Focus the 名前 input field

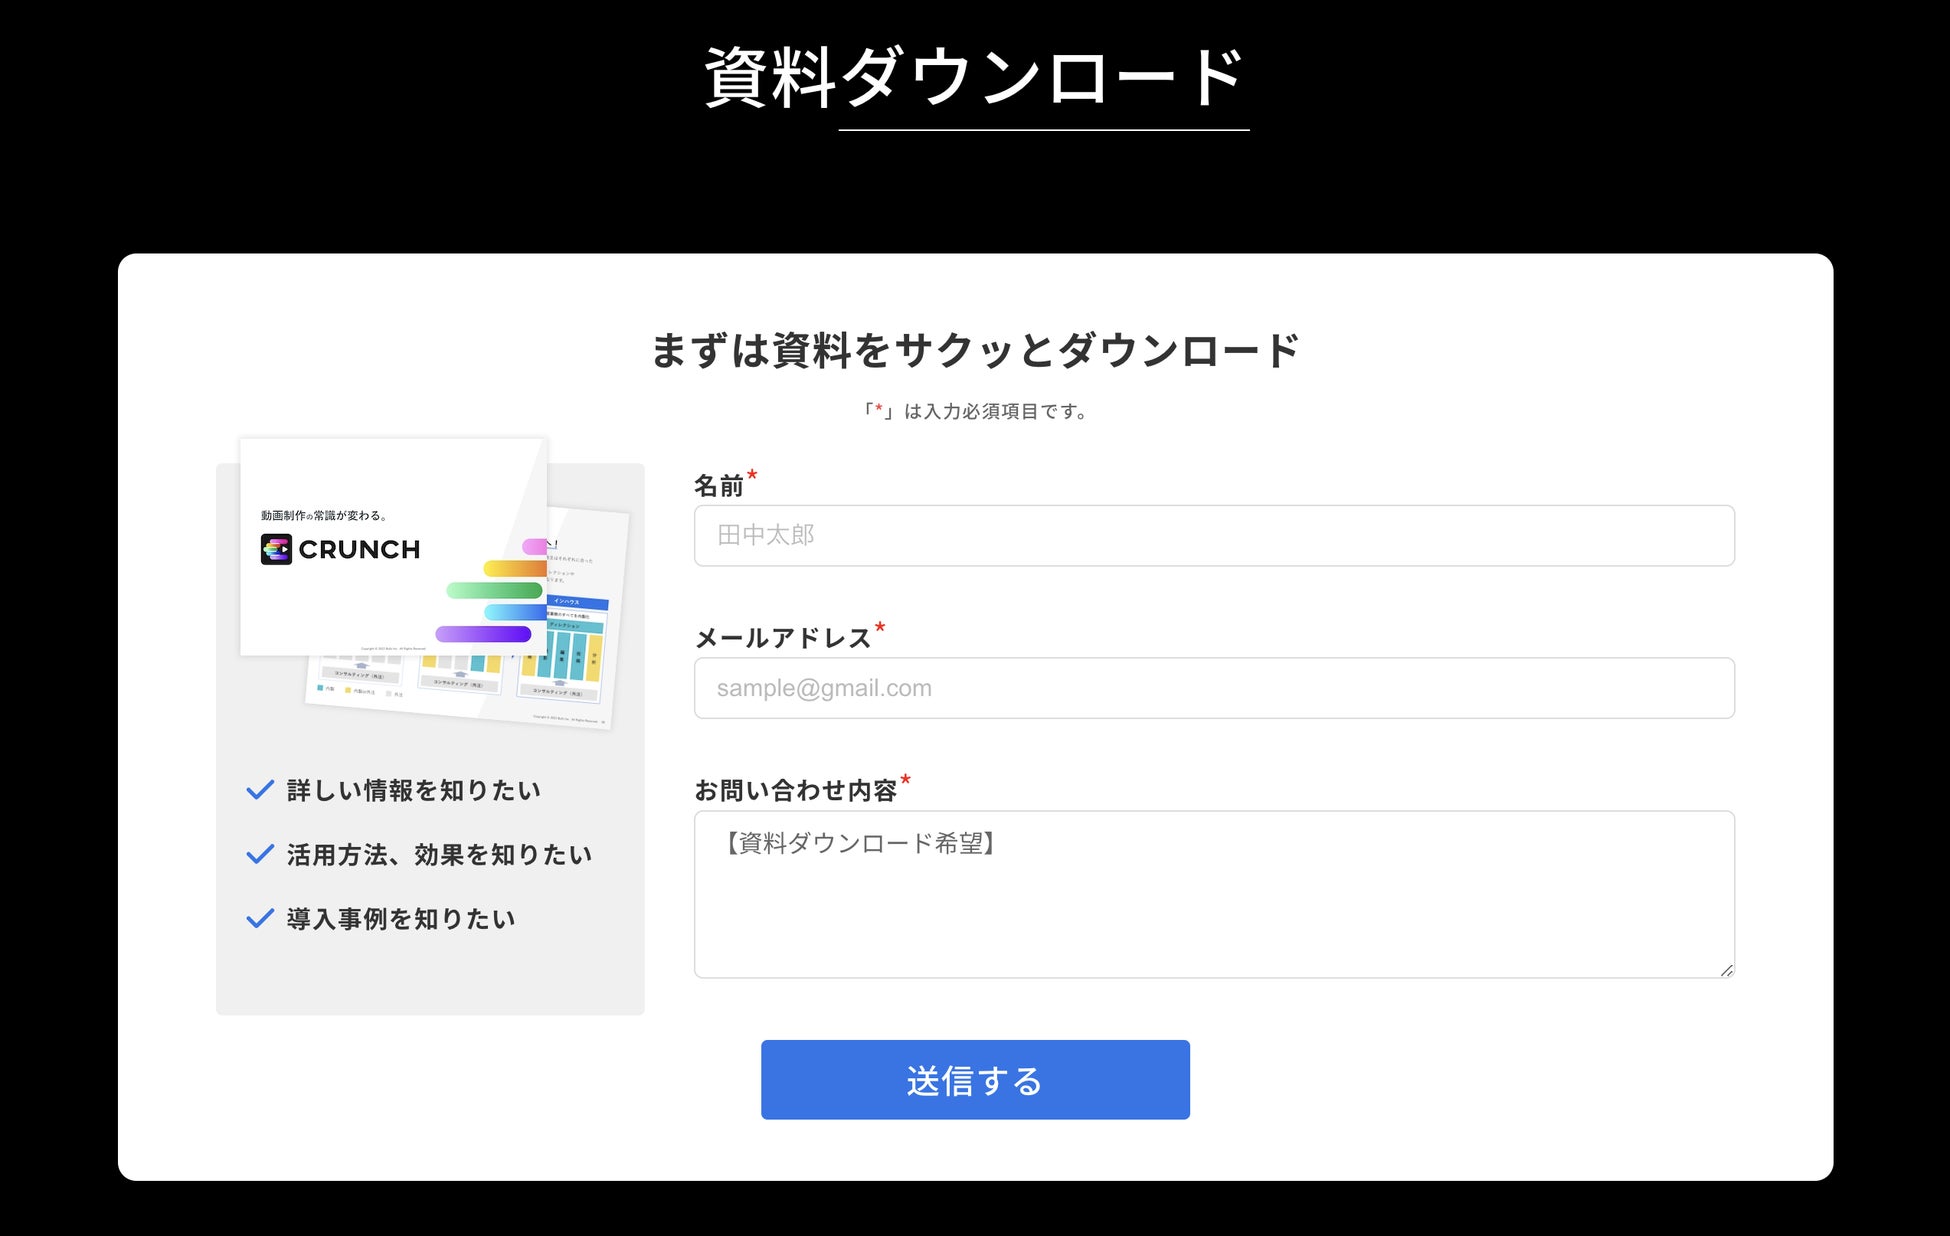point(1213,536)
